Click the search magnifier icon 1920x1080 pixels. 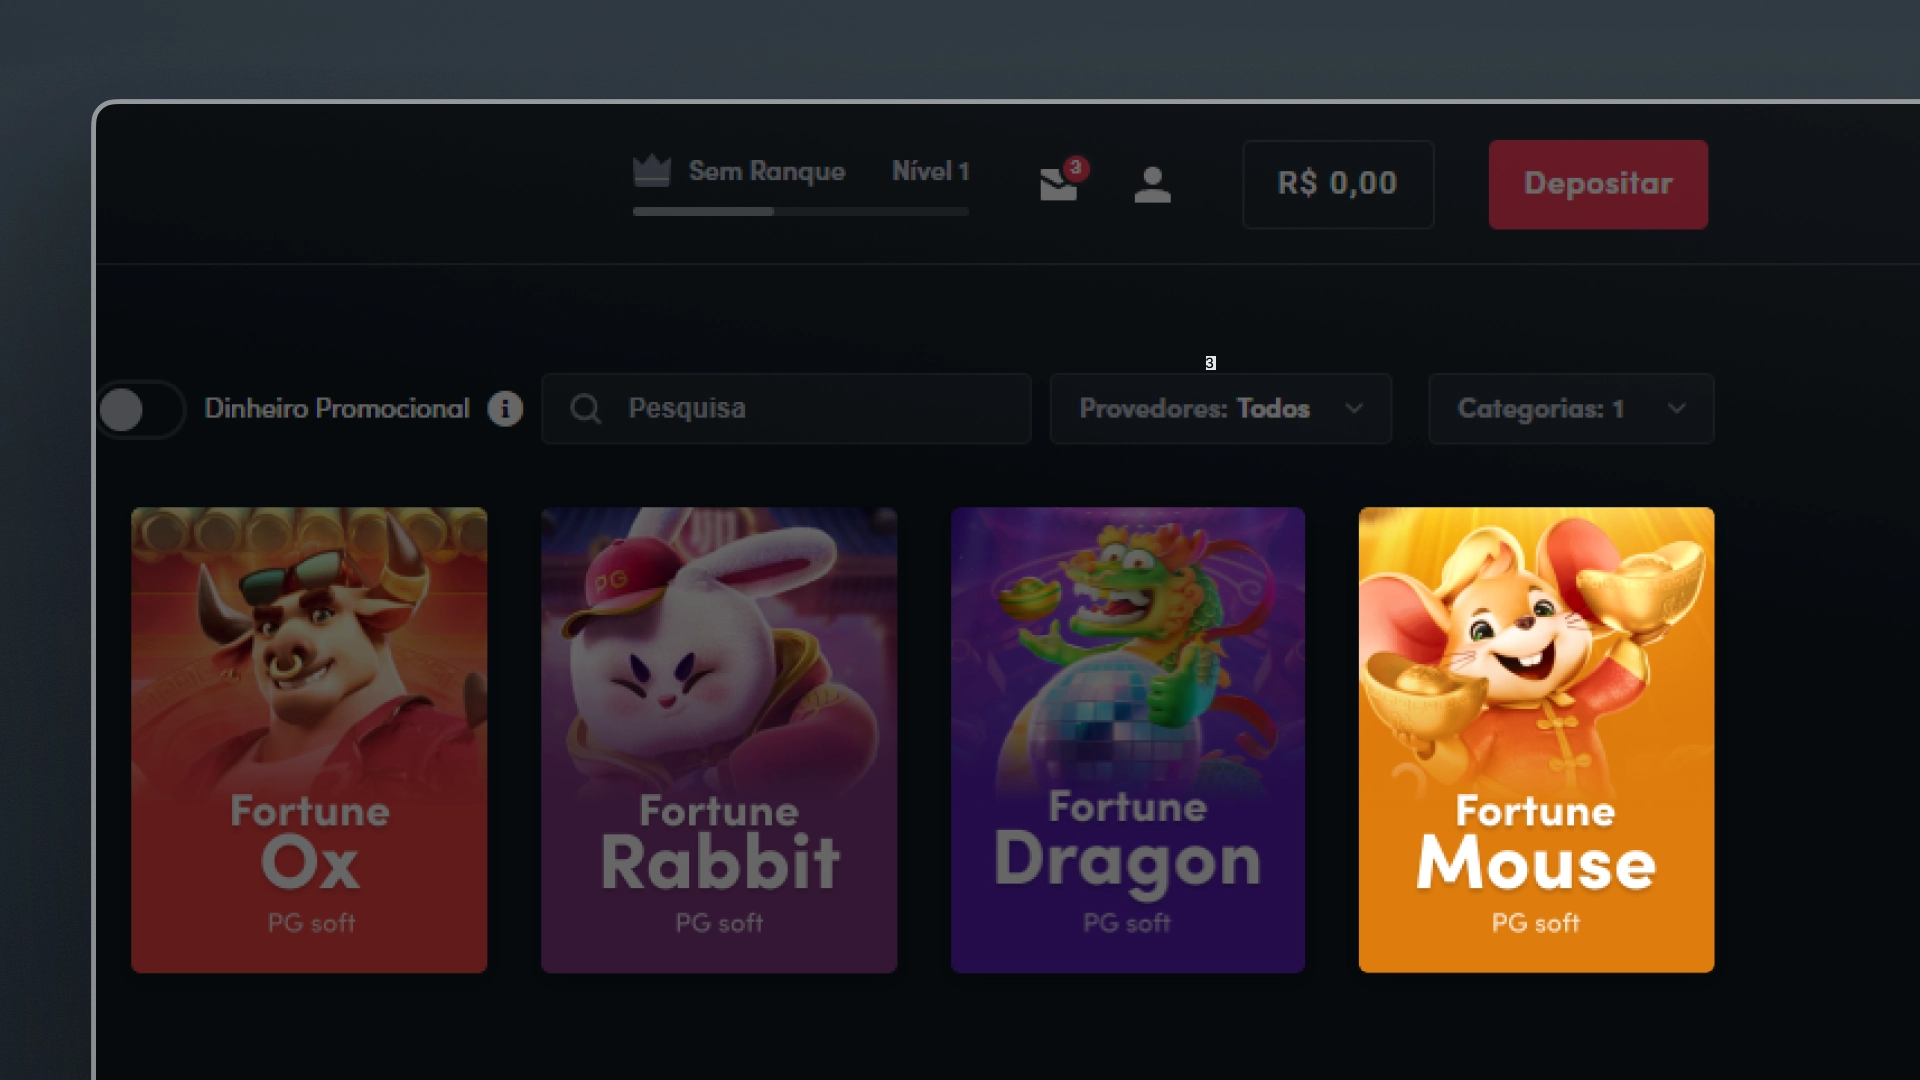click(585, 408)
